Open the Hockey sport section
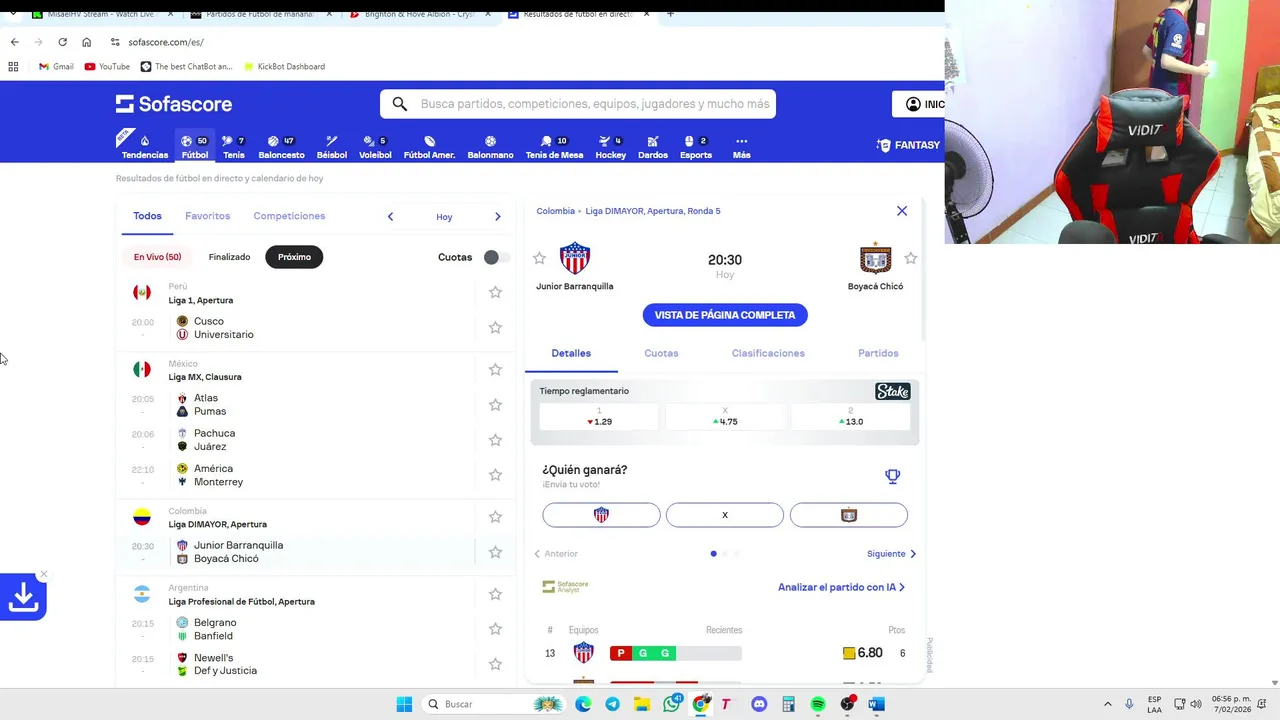 [611, 147]
